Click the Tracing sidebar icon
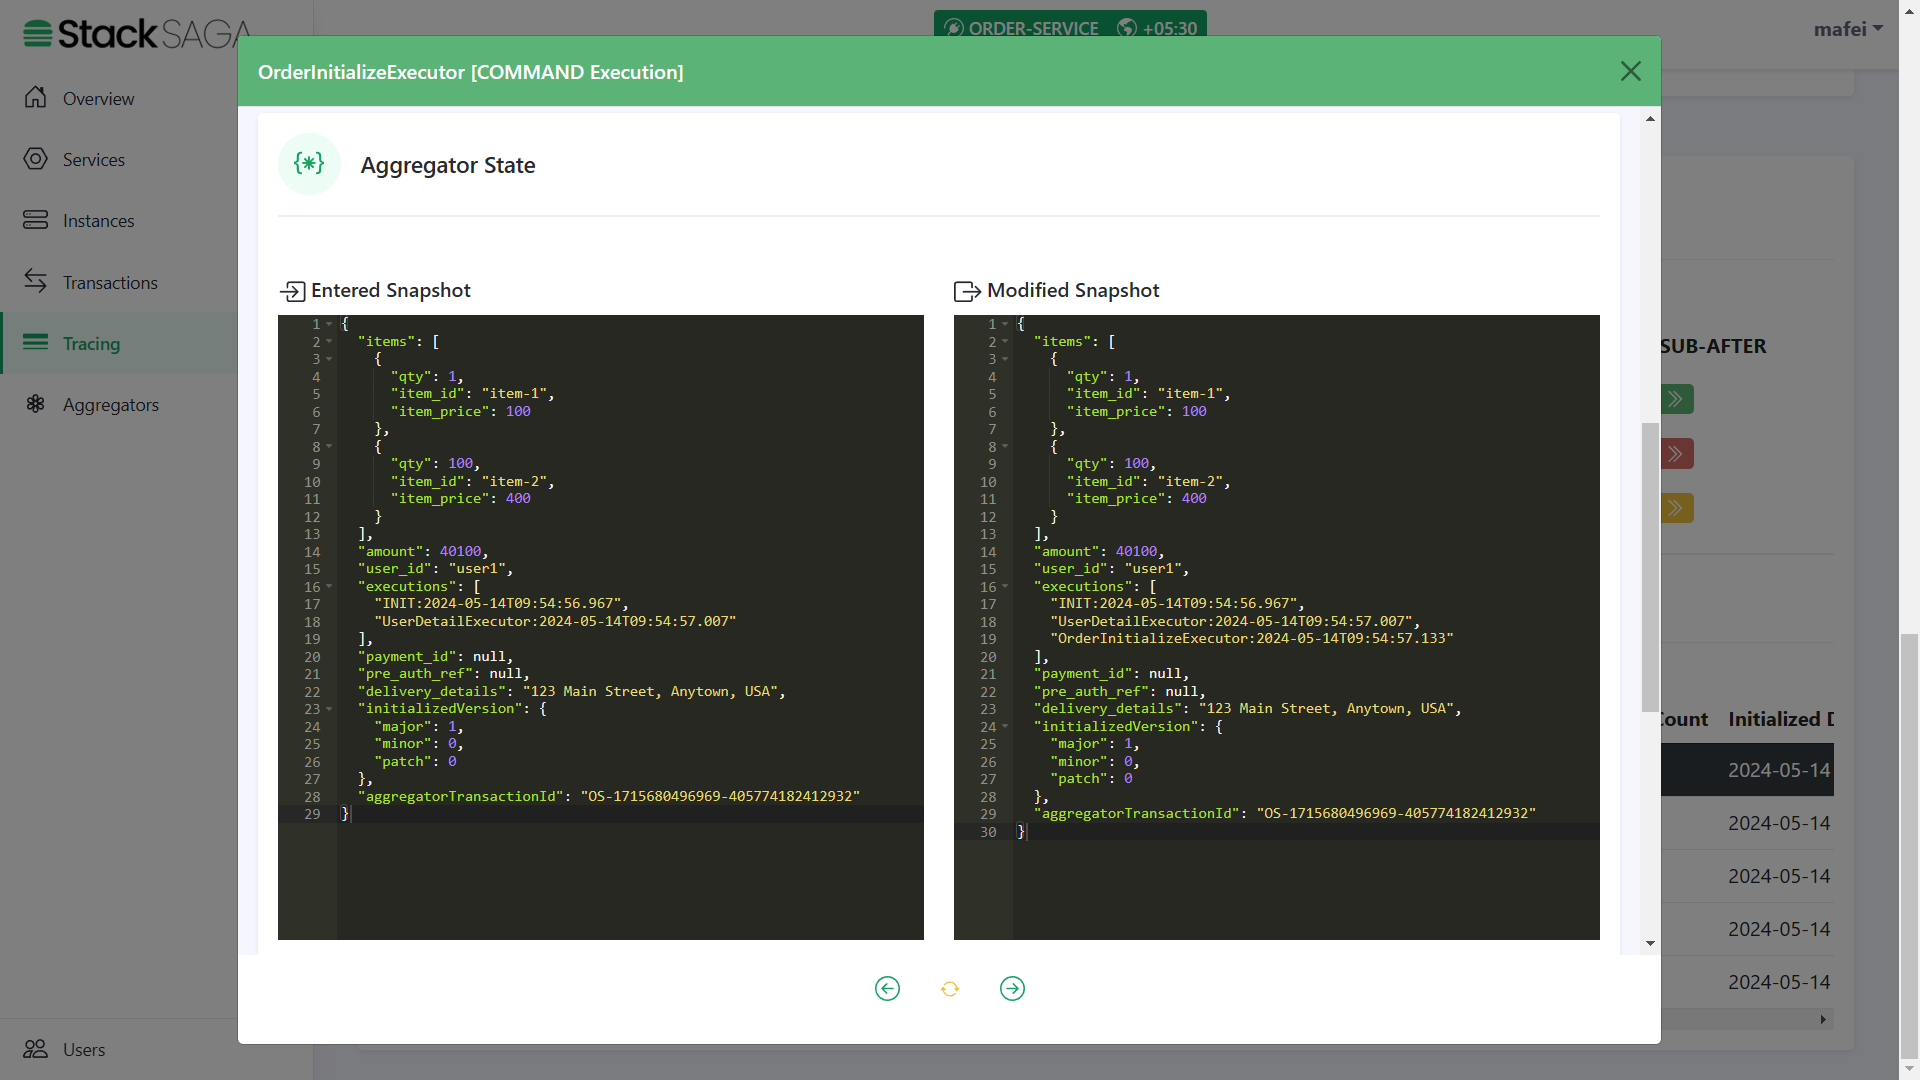Viewport: 1920px width, 1080px height. 34,344
